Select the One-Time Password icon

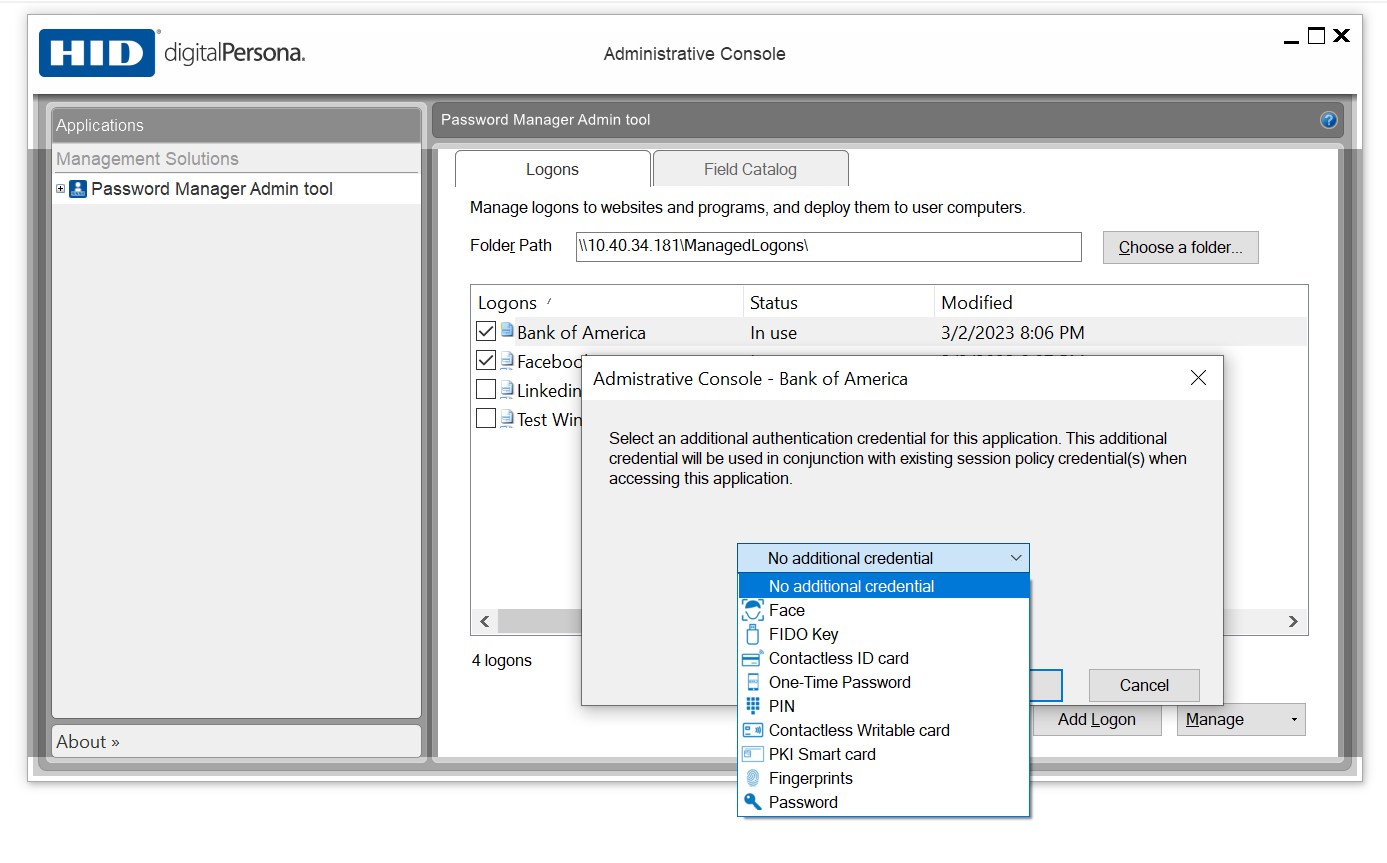coord(753,682)
